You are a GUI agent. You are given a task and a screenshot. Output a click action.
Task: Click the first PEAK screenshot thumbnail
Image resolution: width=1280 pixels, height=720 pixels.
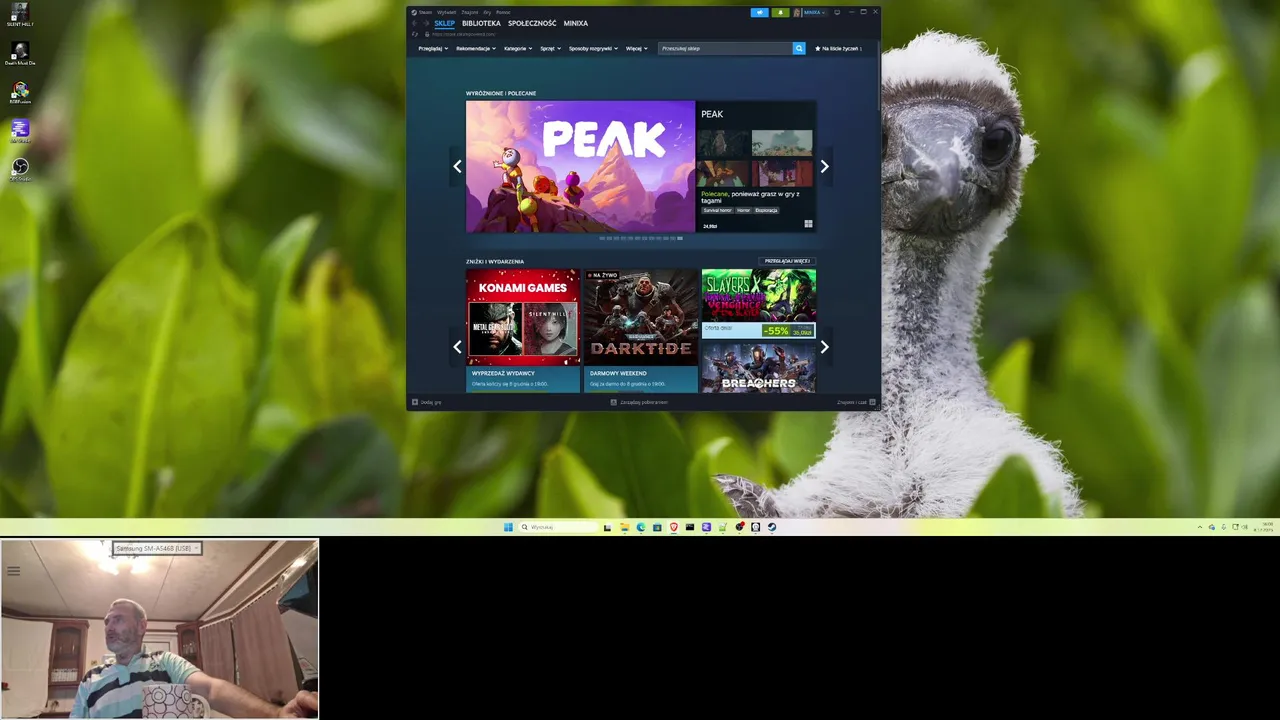(x=725, y=142)
